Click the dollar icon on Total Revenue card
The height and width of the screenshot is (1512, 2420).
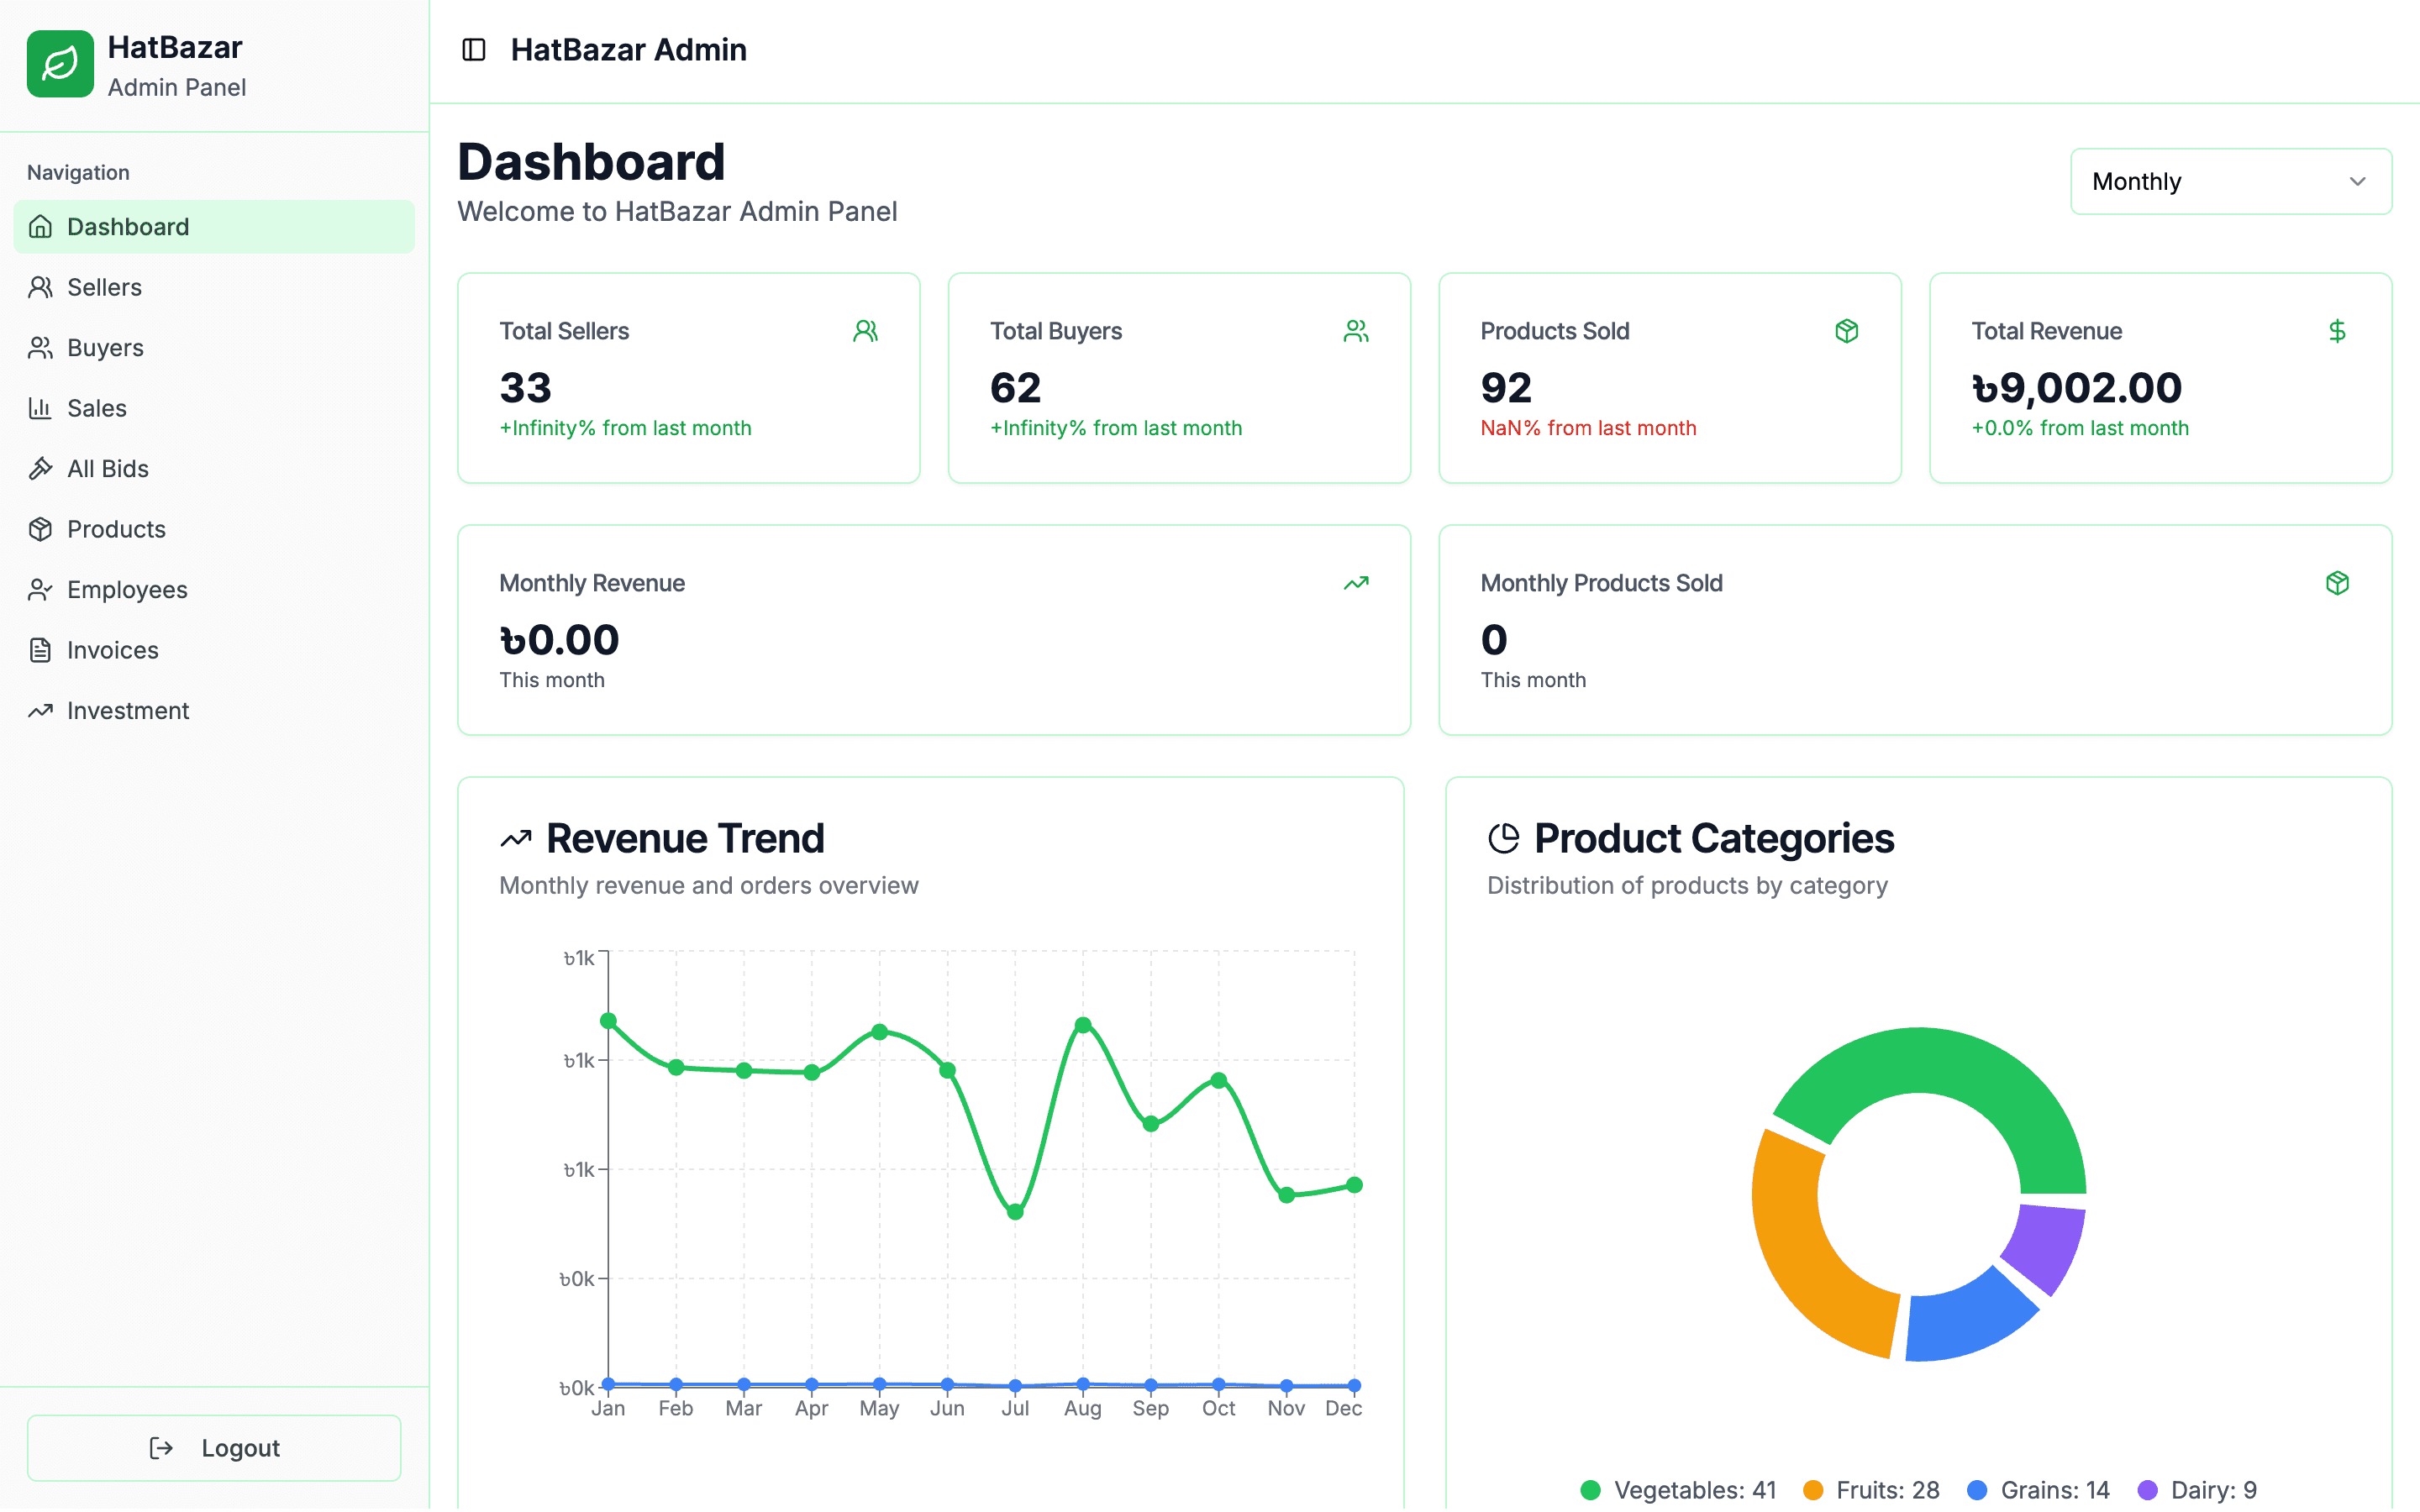click(x=2337, y=331)
